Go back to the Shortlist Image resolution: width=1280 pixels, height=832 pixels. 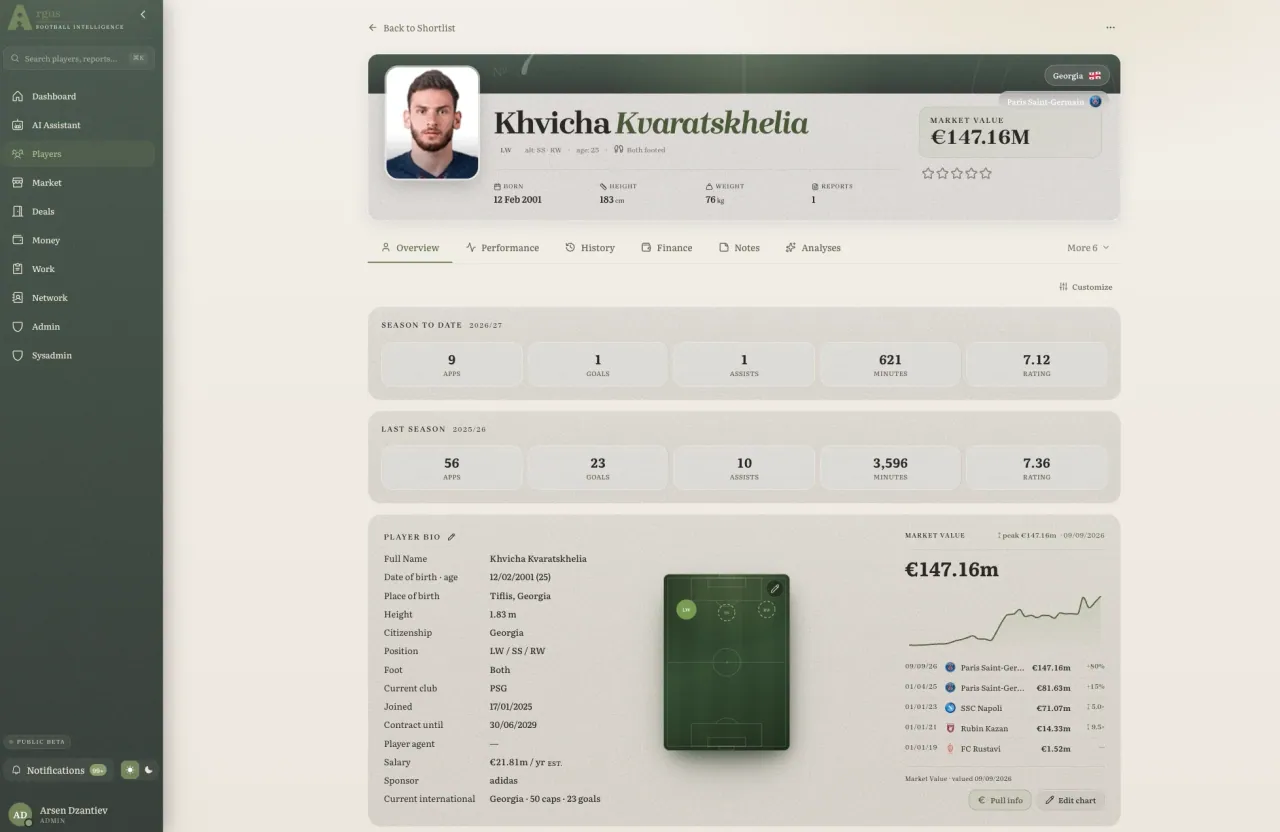(x=412, y=28)
